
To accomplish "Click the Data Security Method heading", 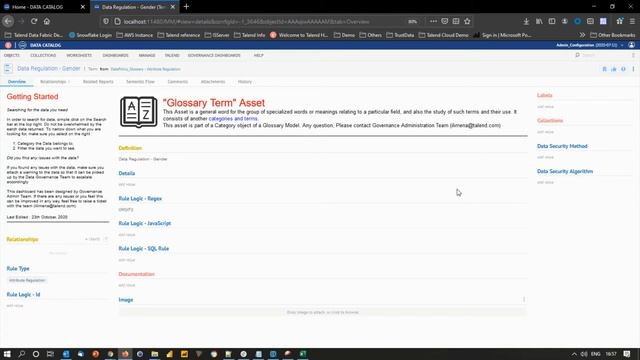I will [562, 146].
